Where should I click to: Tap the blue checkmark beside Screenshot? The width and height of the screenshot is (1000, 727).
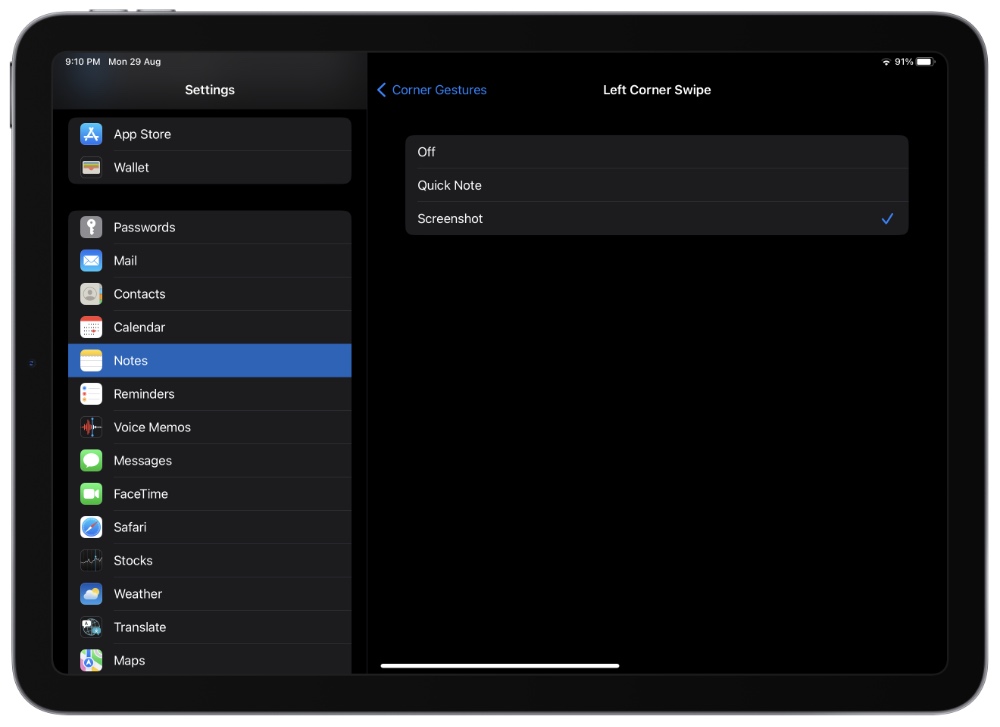click(887, 219)
